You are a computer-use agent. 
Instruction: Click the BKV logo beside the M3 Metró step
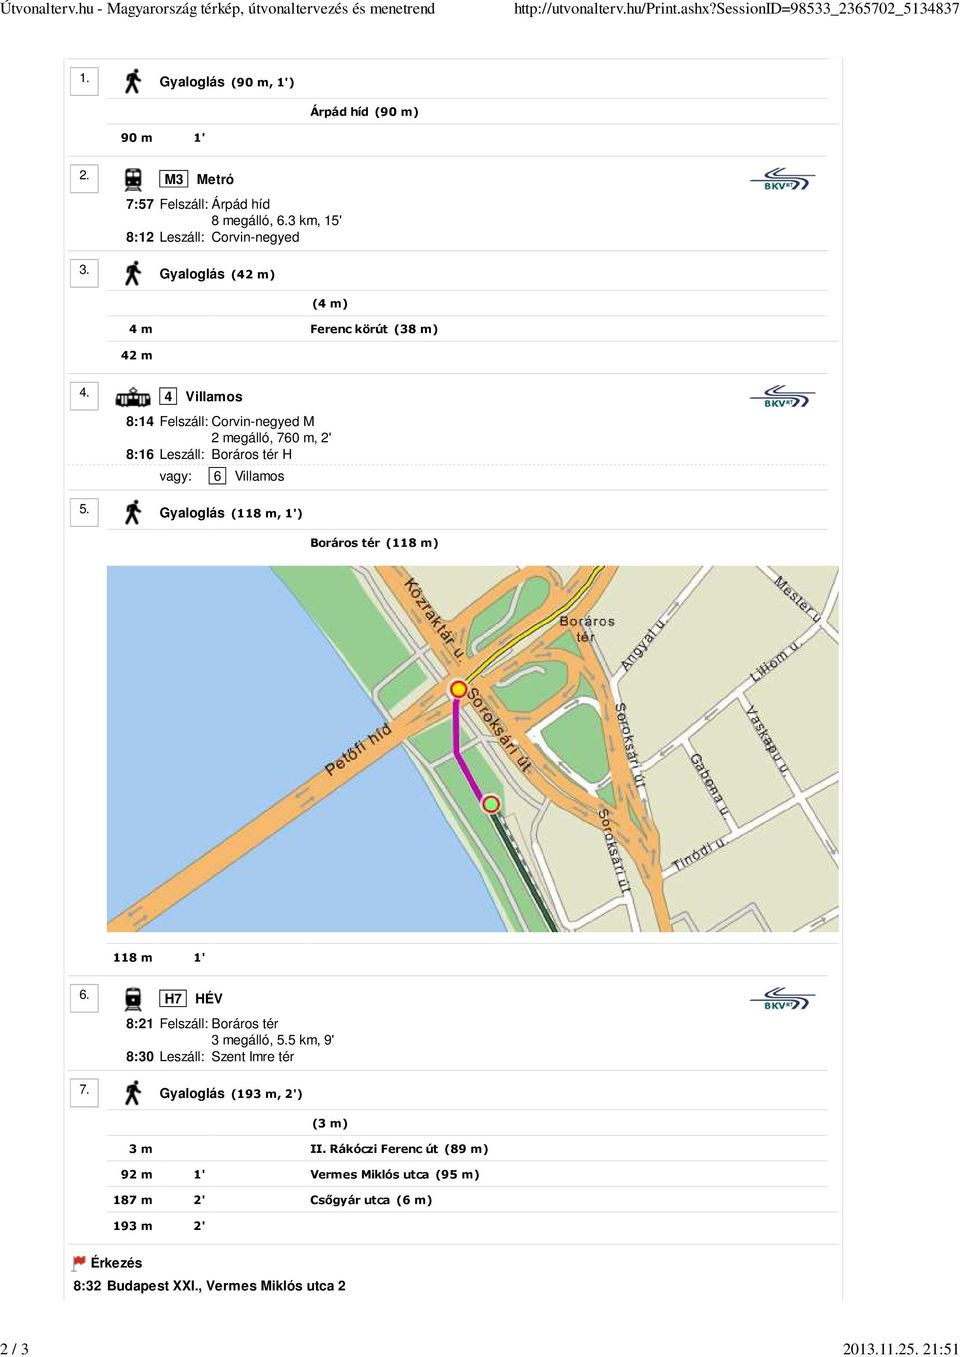(x=782, y=180)
